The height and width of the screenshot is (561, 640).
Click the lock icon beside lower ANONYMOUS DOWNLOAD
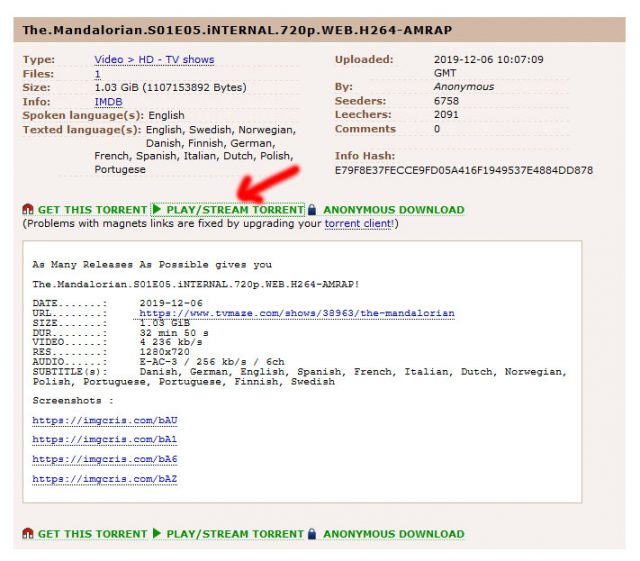point(312,533)
